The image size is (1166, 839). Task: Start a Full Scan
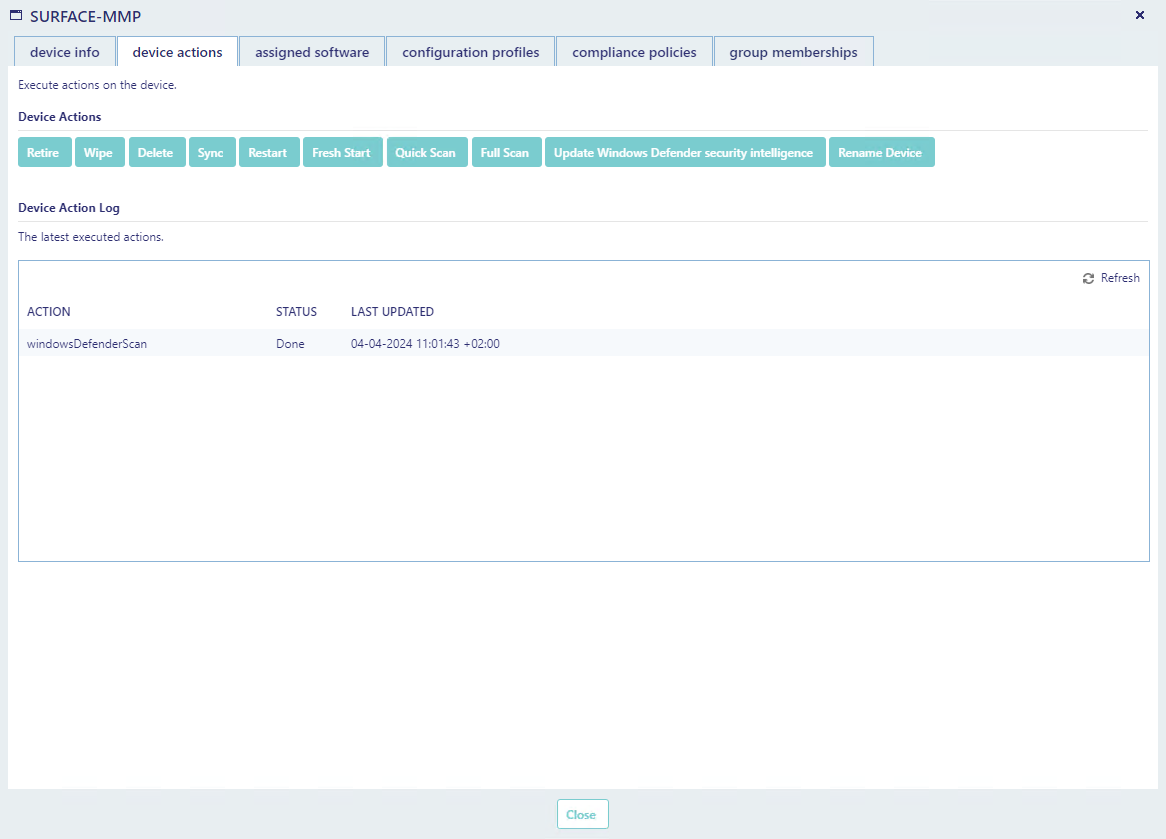[505, 153]
